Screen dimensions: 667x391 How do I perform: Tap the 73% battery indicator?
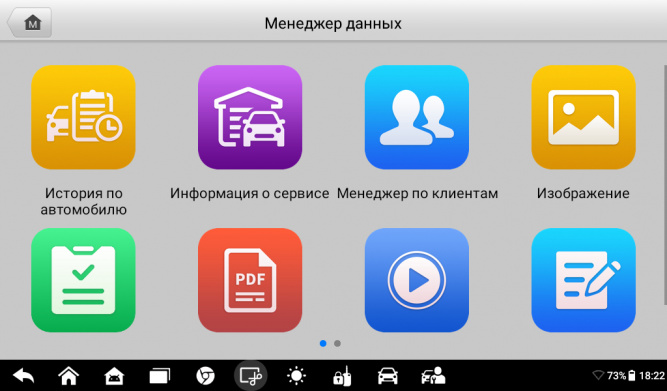(621, 376)
